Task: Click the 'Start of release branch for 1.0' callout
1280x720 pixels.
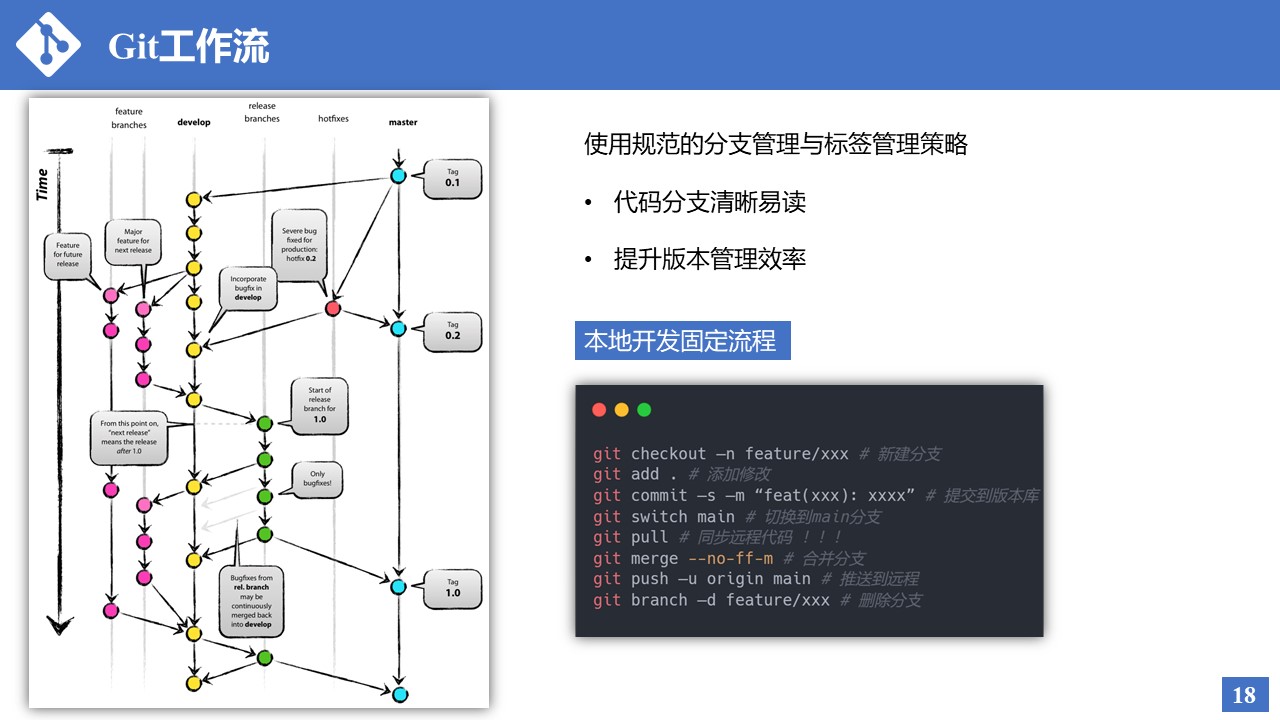Action: (x=320, y=405)
